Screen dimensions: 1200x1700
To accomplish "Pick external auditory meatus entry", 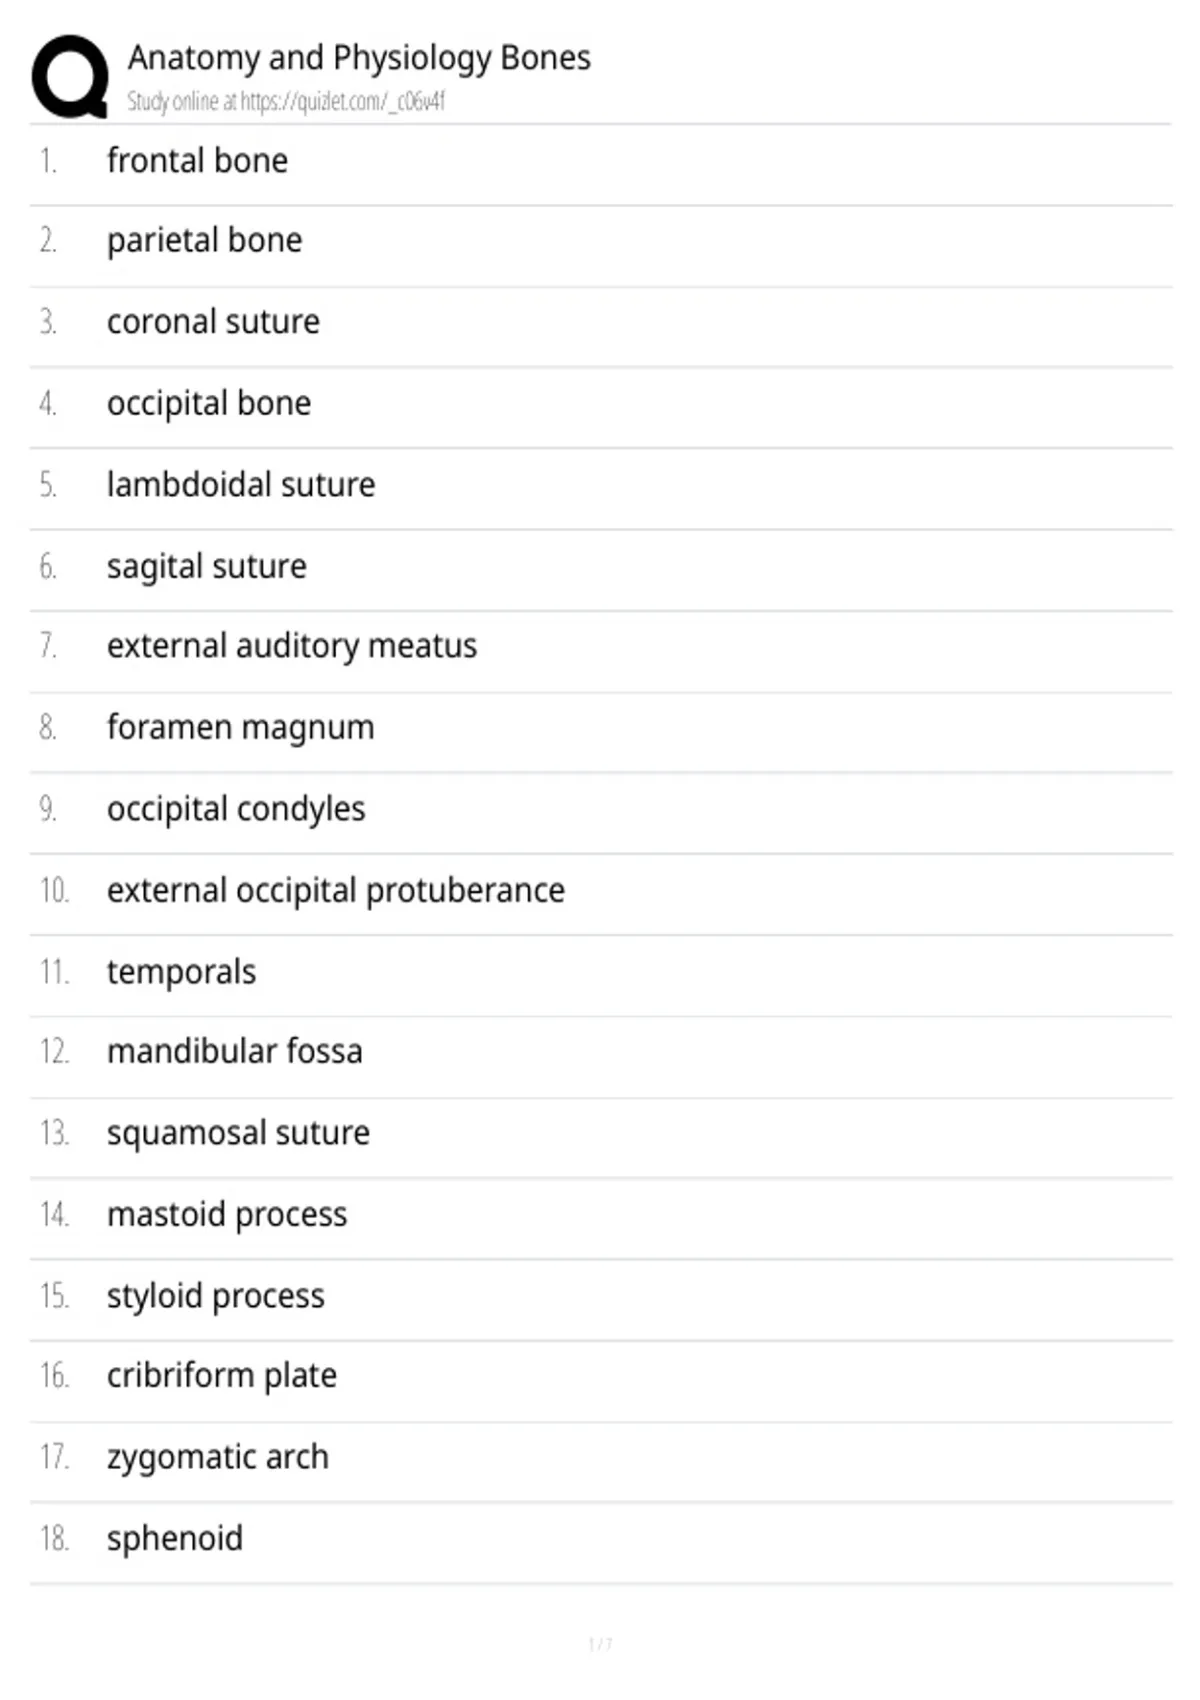I will [x=292, y=647].
